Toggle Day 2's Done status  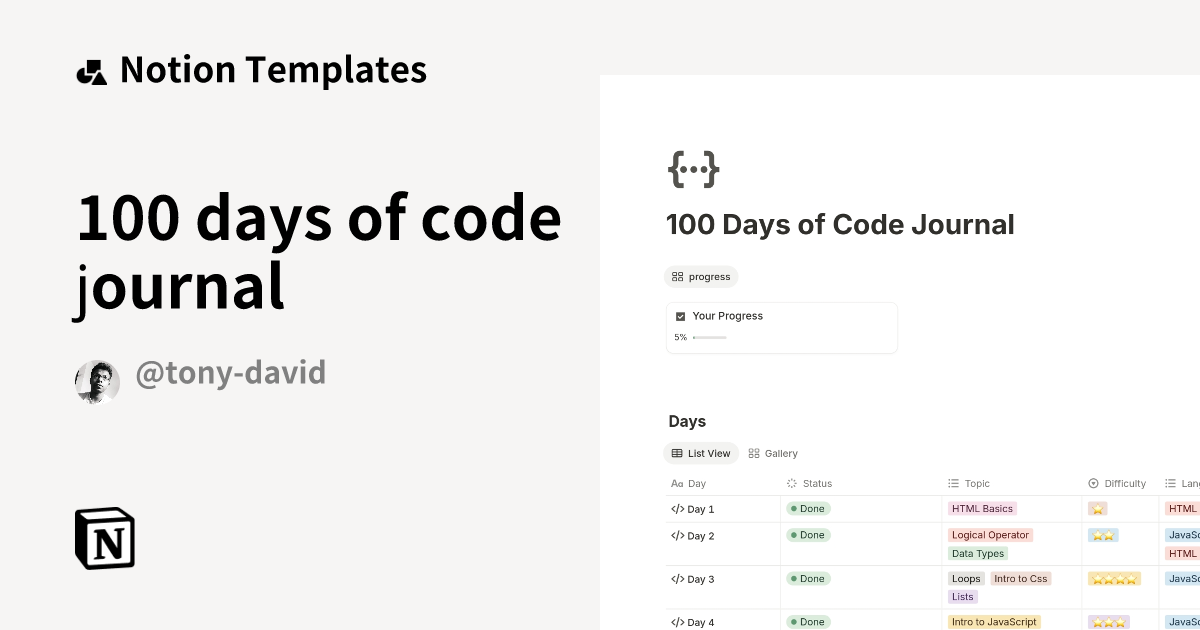(x=808, y=535)
